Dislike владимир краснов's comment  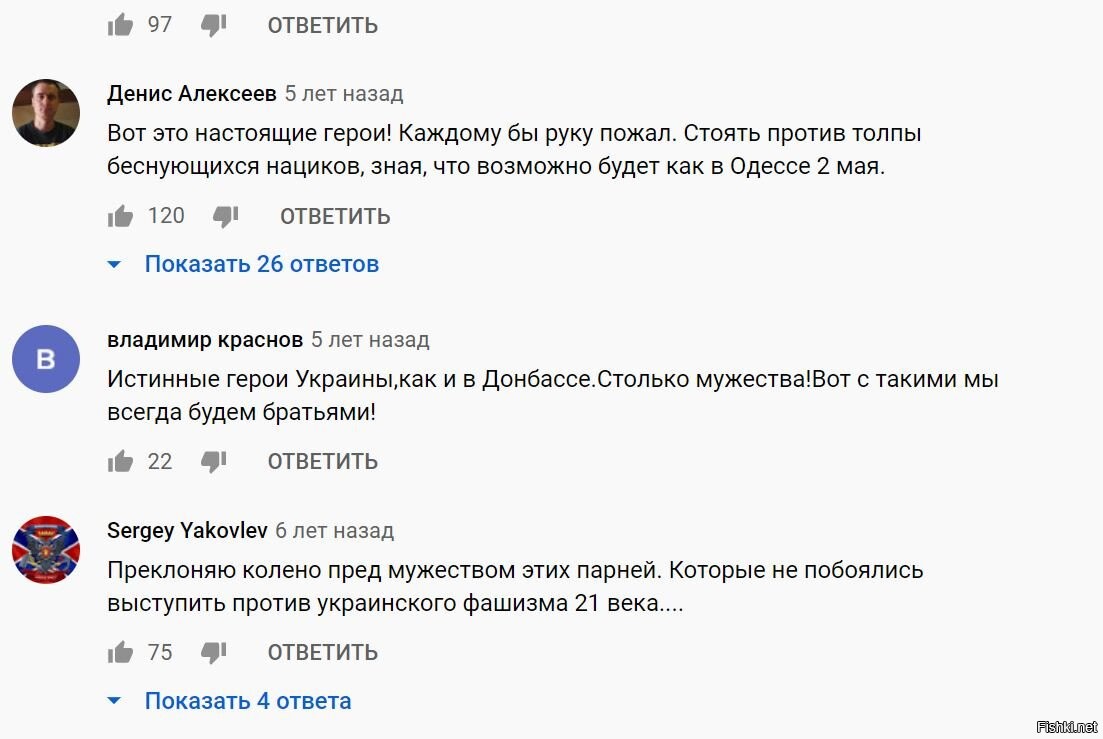pyautogui.click(x=213, y=462)
